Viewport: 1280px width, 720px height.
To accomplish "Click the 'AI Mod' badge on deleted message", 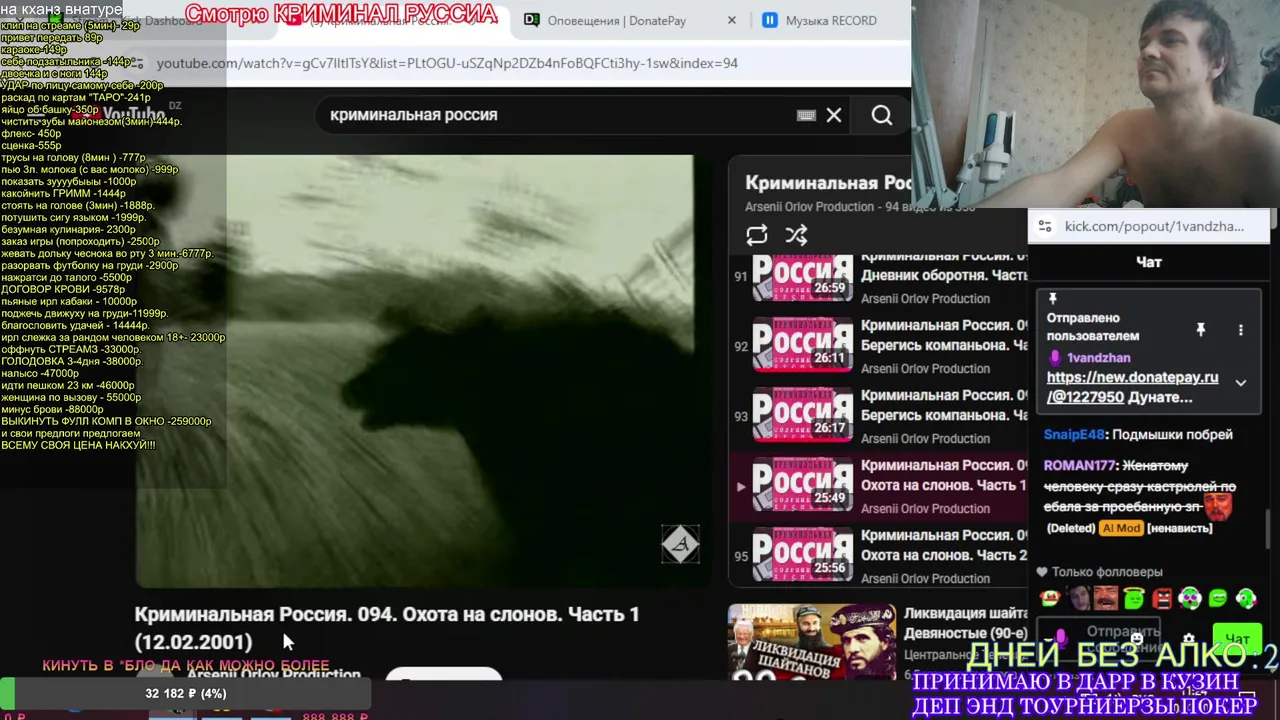I will tap(1121, 528).
